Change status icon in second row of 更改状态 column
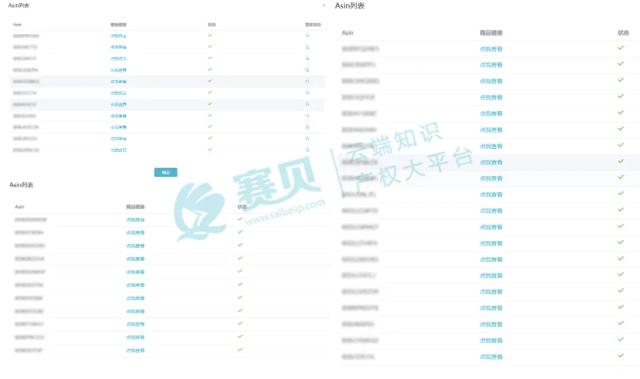The height and width of the screenshot is (379, 640). tap(307, 47)
